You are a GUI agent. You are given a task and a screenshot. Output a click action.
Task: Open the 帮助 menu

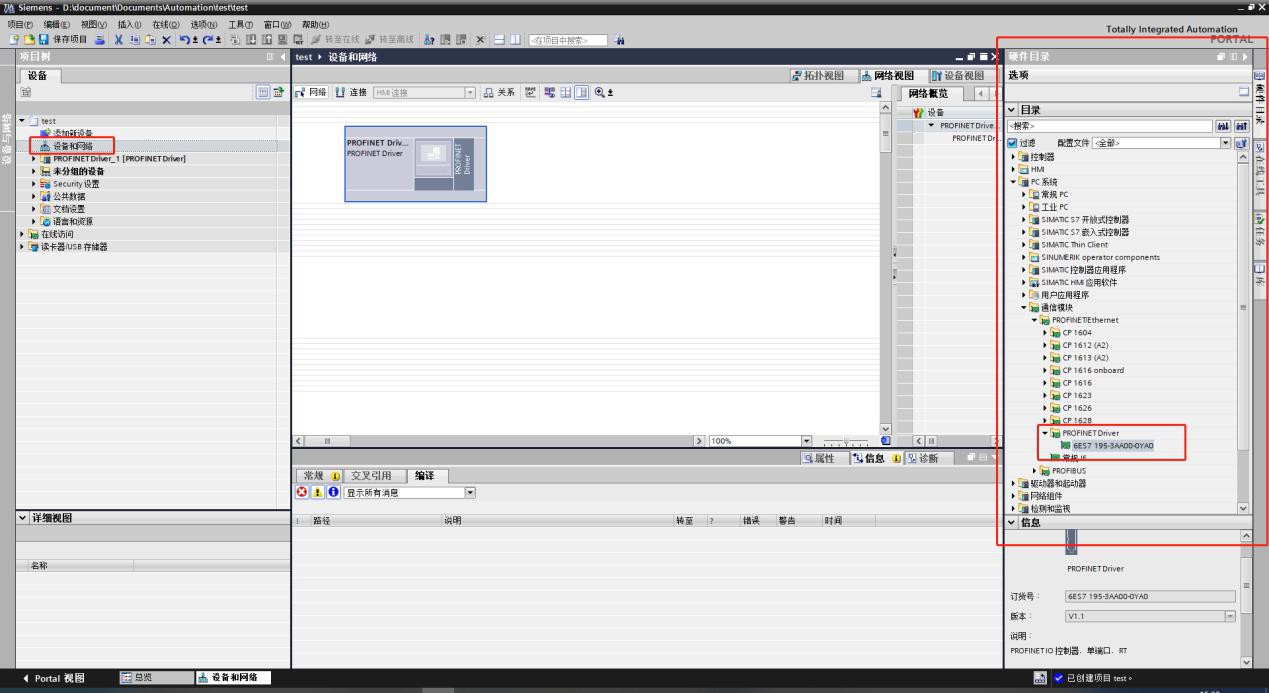pos(315,24)
